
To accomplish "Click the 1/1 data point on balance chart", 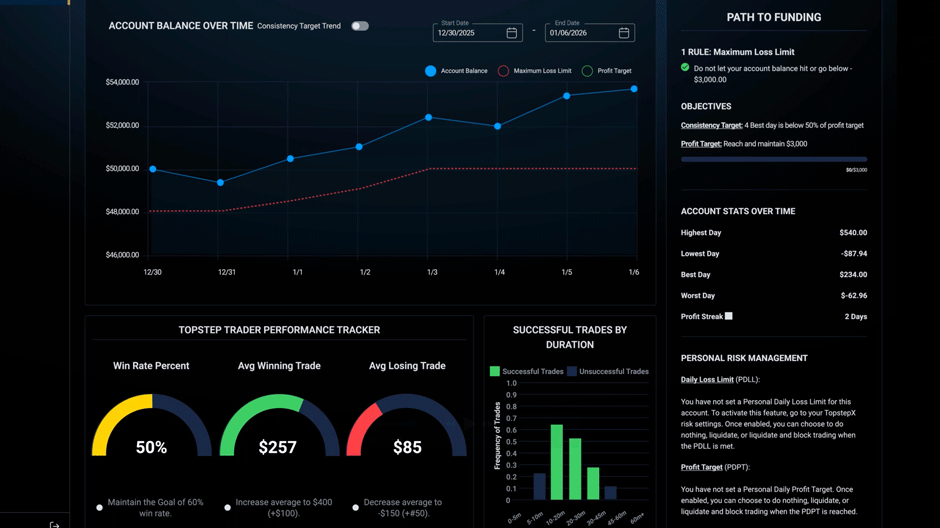I will click(290, 159).
